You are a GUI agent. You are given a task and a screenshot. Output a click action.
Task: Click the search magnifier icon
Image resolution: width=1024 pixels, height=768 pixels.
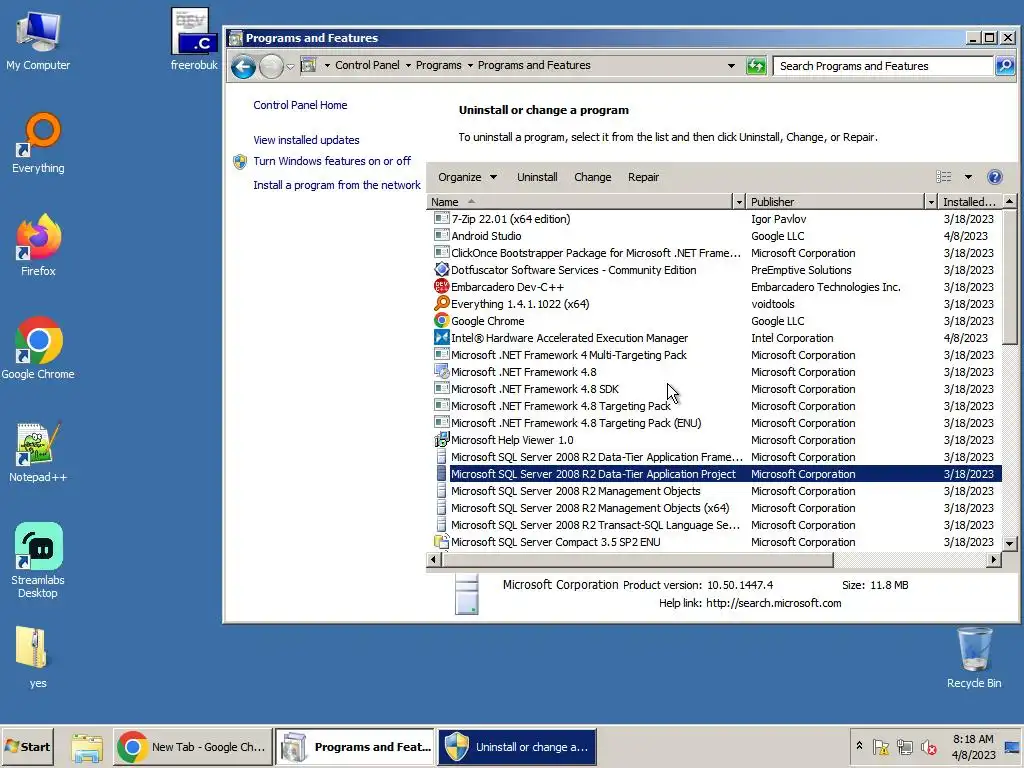click(x=1004, y=66)
